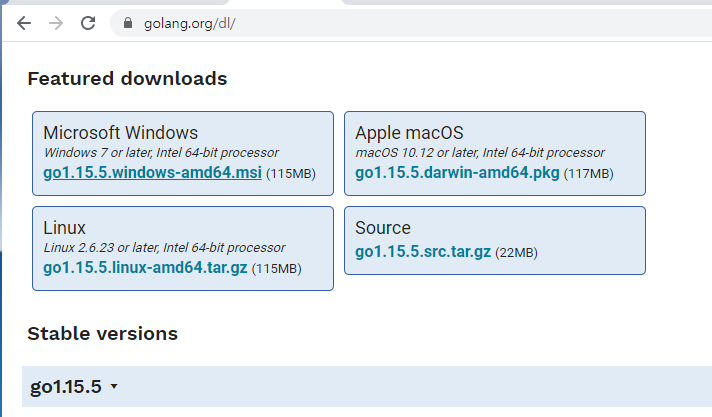
Task: View site security lock info
Action: 128,23
